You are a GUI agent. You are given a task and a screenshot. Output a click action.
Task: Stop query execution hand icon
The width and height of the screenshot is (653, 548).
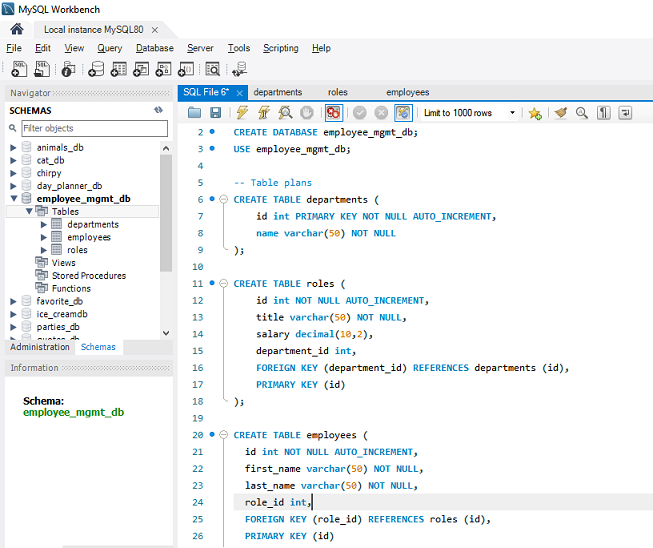[307, 112]
